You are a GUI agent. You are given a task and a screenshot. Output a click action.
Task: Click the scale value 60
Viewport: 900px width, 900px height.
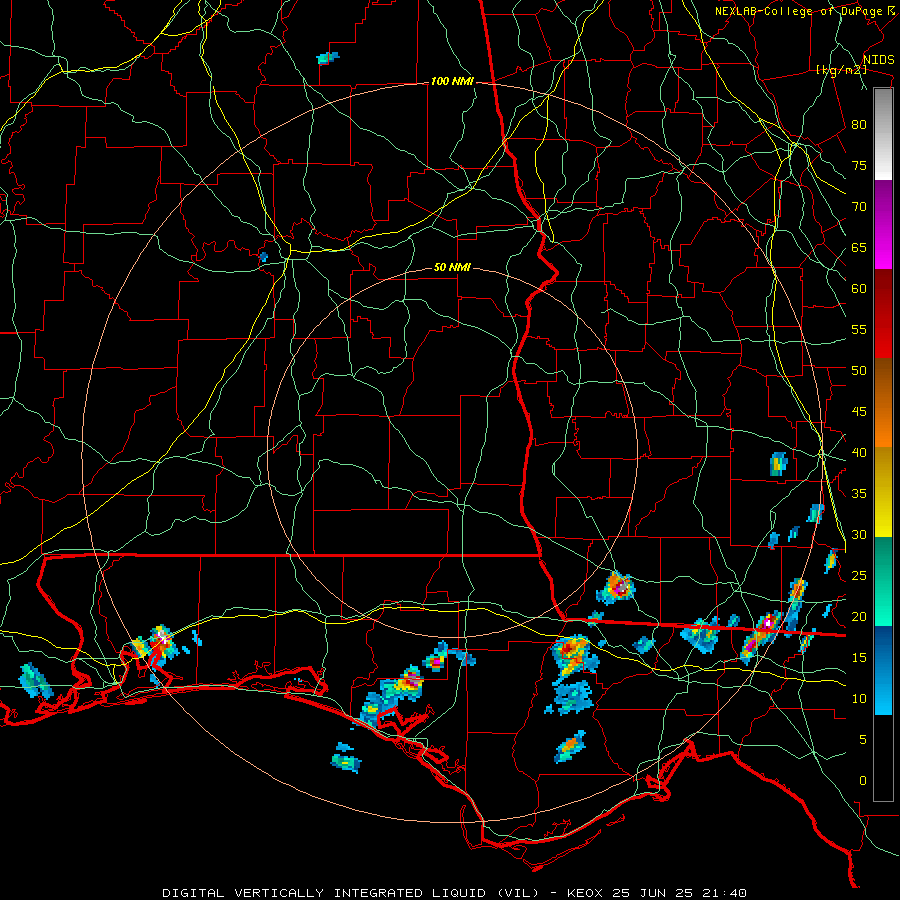pyautogui.click(x=859, y=288)
